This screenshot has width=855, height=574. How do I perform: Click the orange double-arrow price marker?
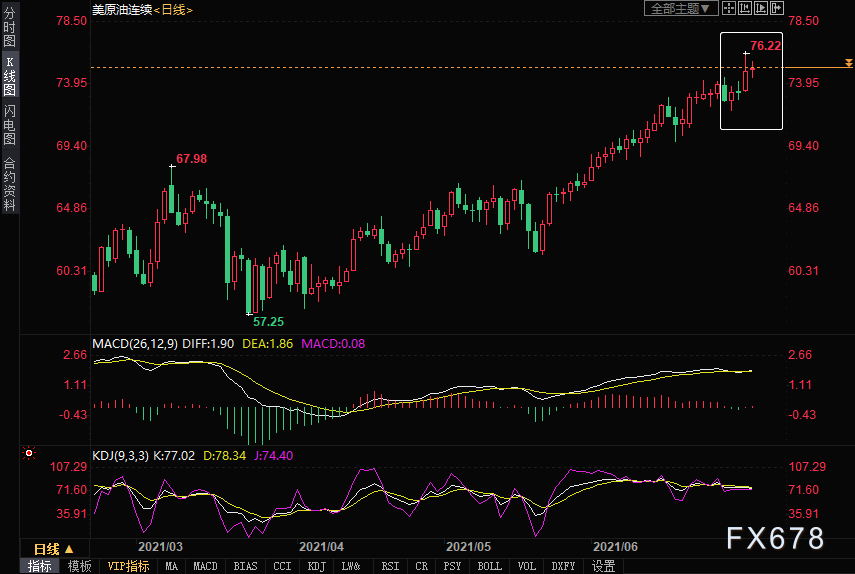848,63
